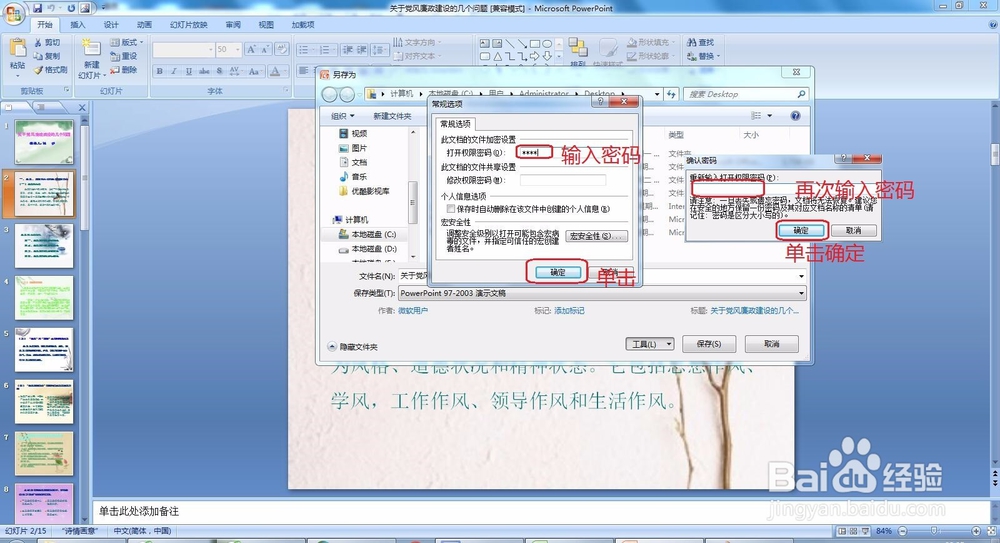Click the Bullets list icon
The width and height of the screenshot is (1000, 543).
click(x=306, y=49)
